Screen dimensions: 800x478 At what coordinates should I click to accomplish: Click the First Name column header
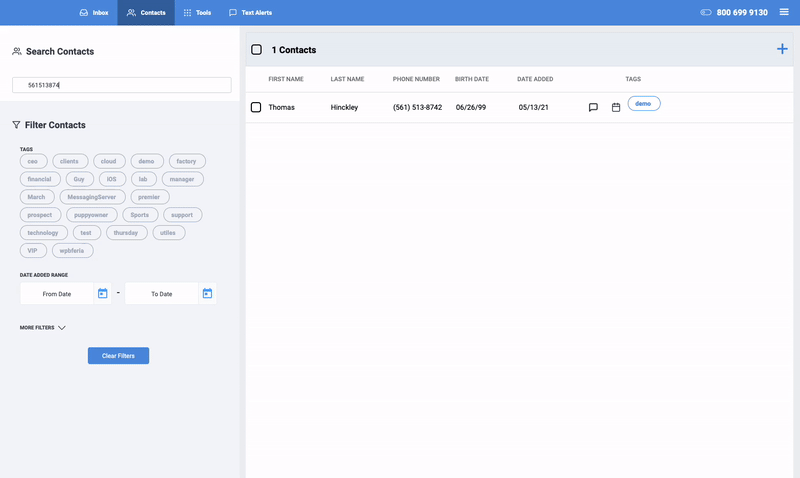point(286,79)
